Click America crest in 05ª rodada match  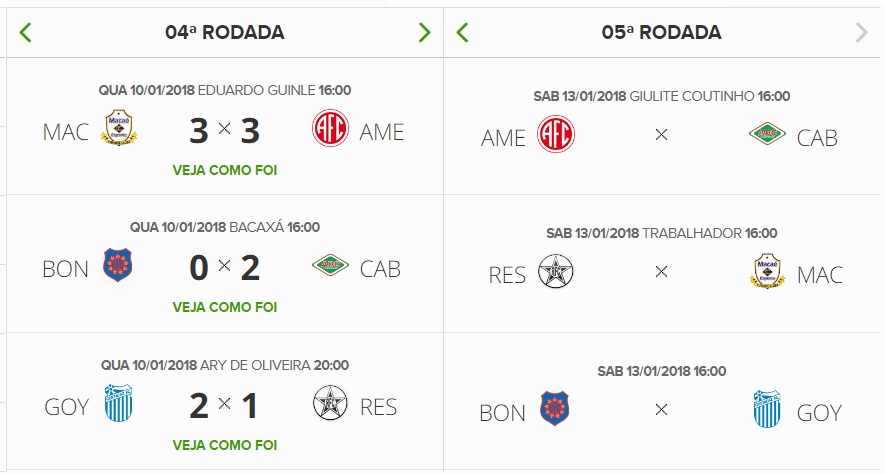pyautogui.click(x=556, y=136)
